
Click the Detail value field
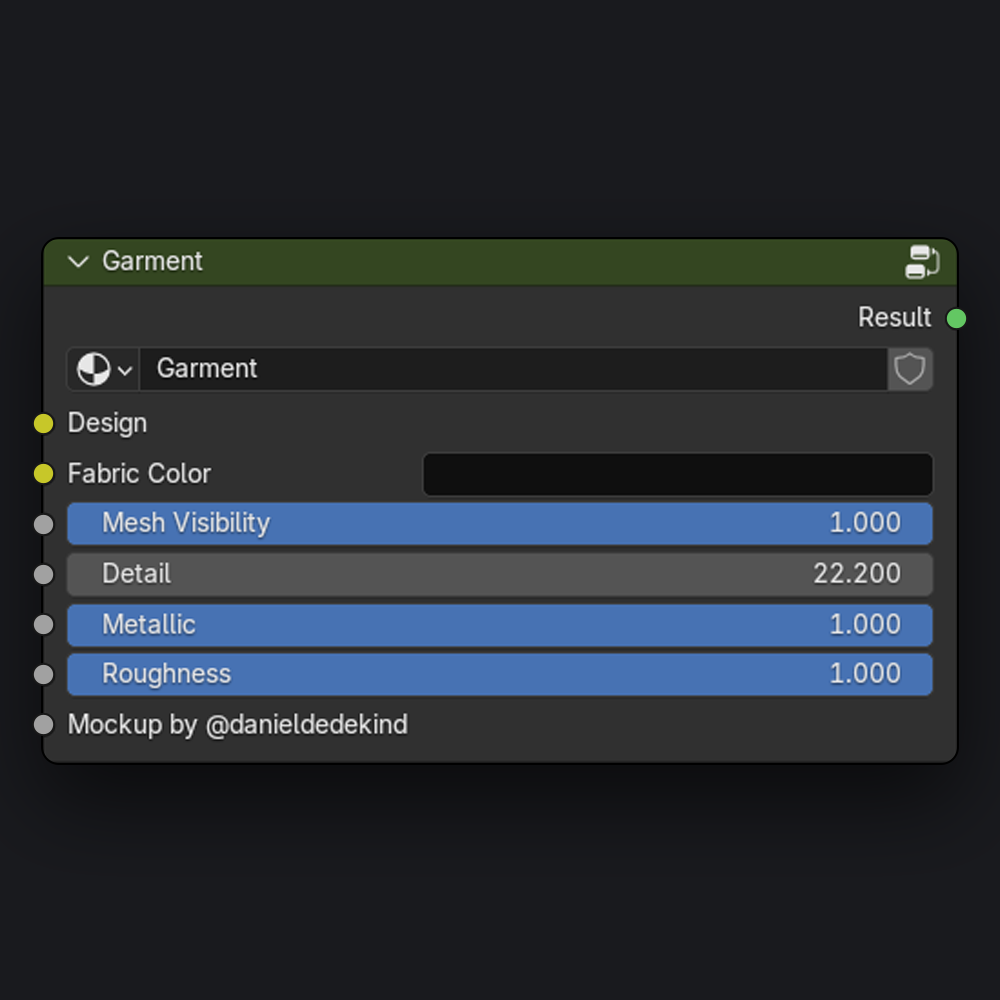[500, 574]
